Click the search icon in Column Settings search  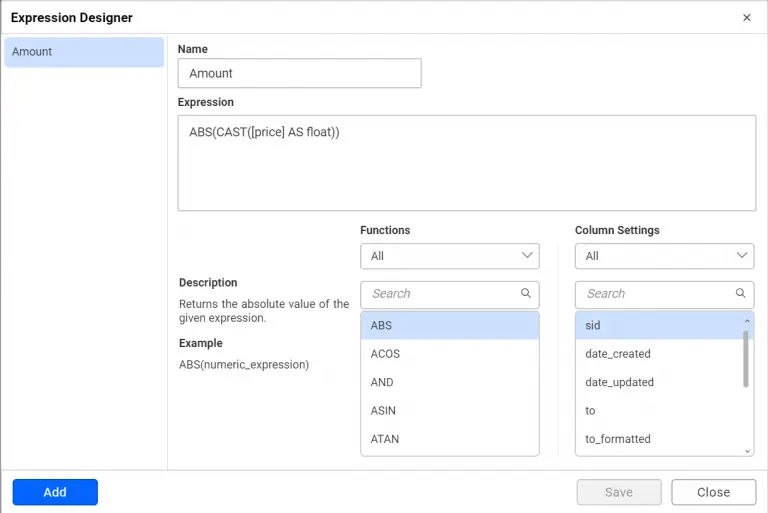point(741,294)
